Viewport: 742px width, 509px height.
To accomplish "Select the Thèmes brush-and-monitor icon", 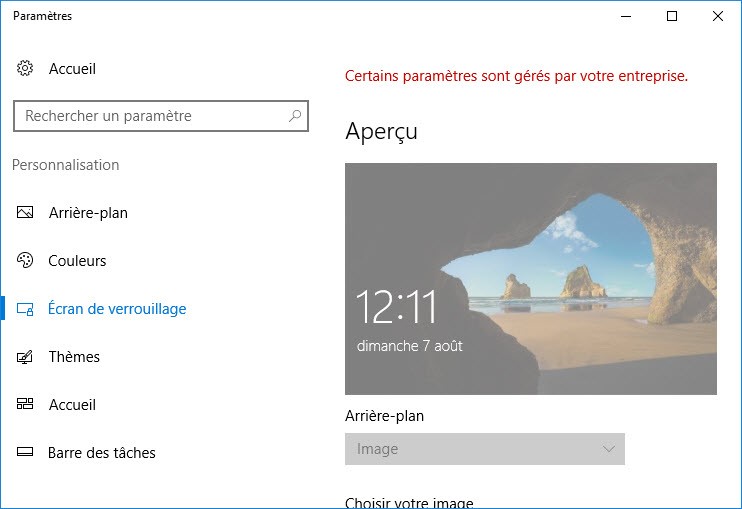I will click(x=25, y=357).
